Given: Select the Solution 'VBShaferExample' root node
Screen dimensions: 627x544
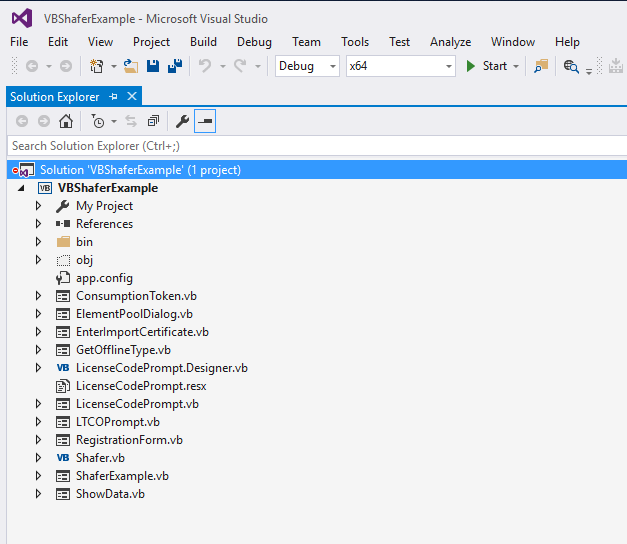Looking at the screenshot, I should coord(317,170).
